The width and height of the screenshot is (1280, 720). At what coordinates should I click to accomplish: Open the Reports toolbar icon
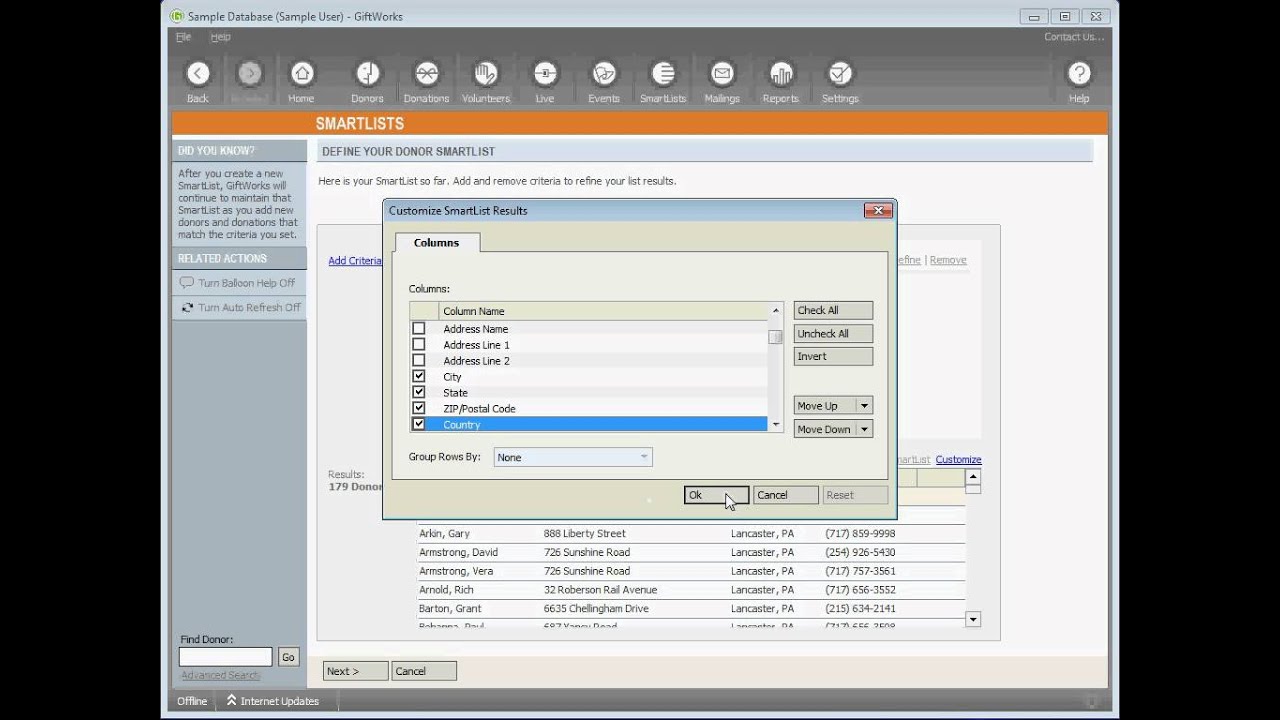click(781, 74)
